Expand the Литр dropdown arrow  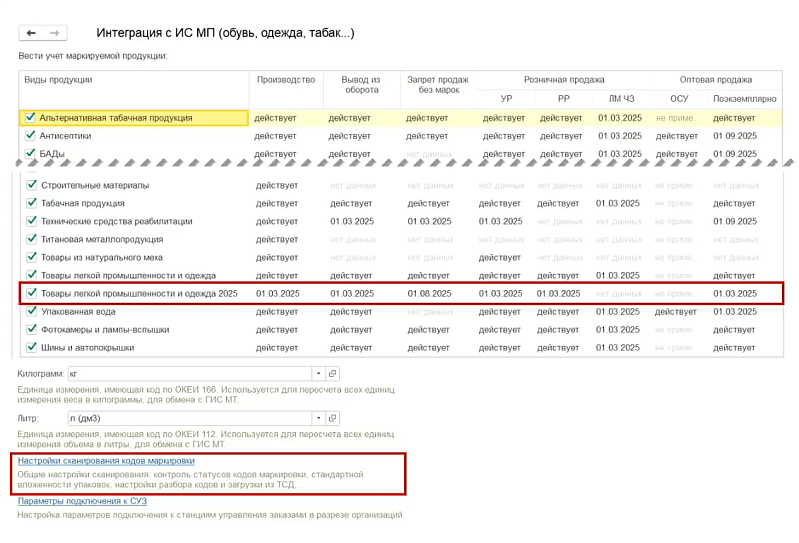(318, 418)
